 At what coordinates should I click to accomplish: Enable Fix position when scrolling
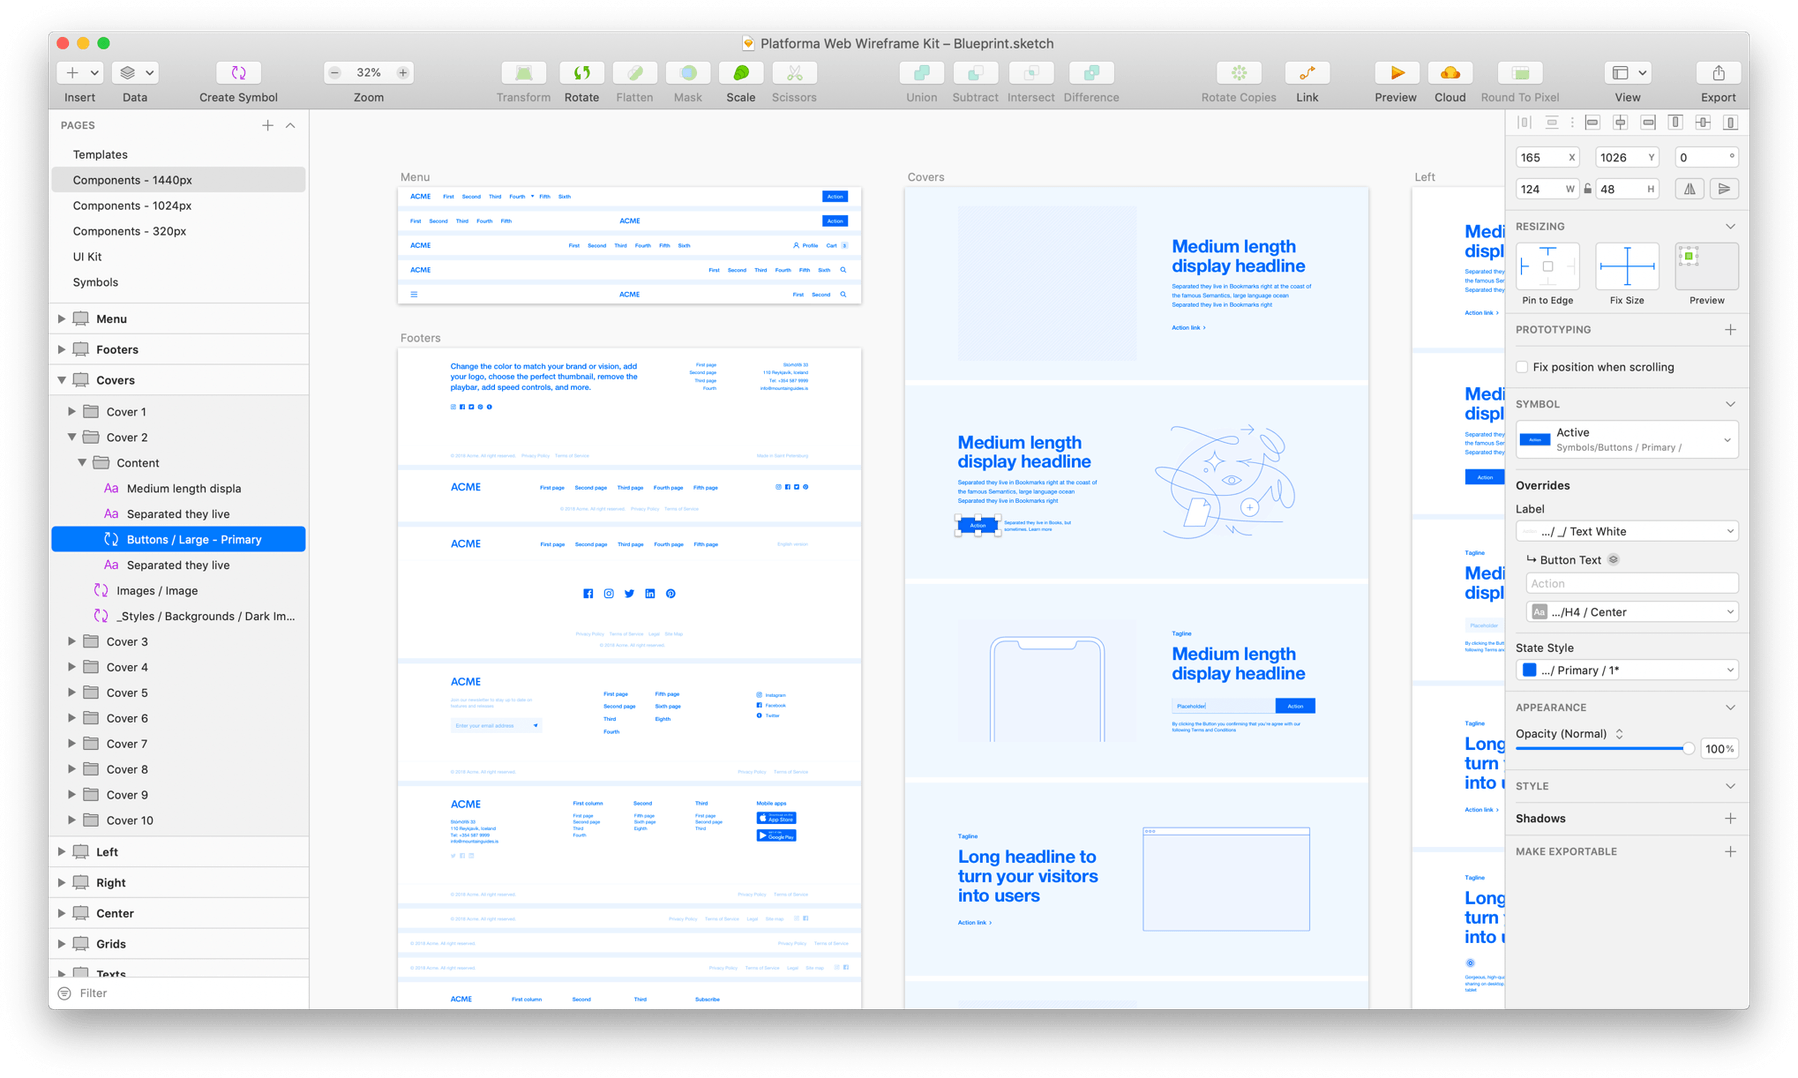click(x=1521, y=367)
